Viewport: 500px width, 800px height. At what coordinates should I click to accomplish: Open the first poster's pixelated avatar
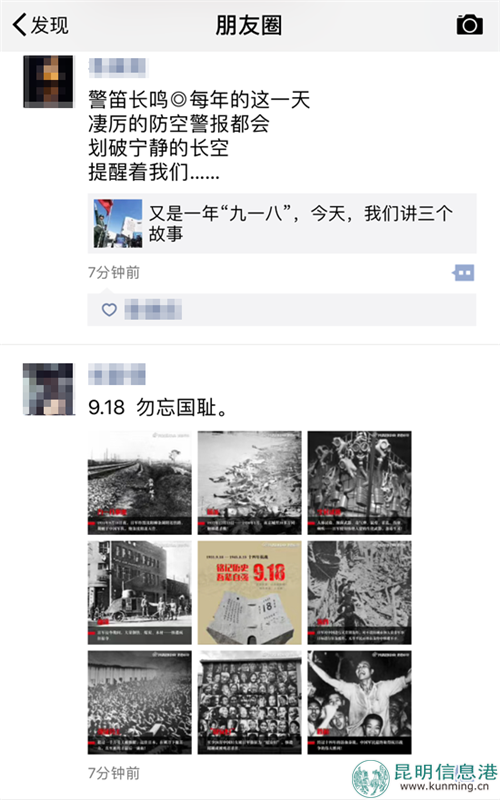click(x=48, y=82)
